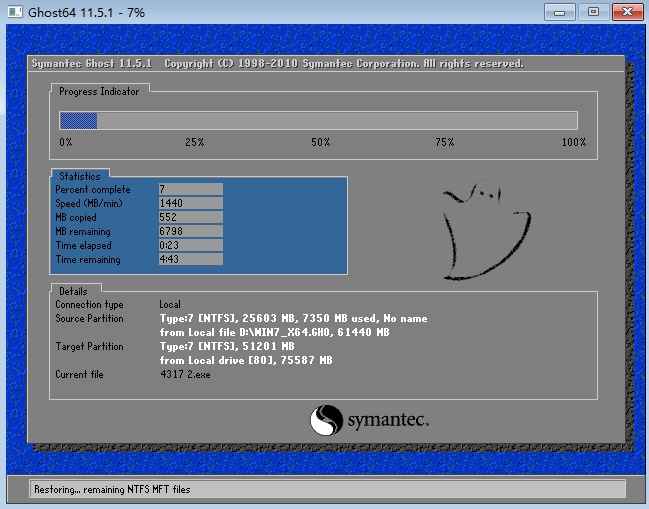This screenshot has height=509, width=649.
Task: Maximize the Ghost64 window
Action: pos(593,12)
